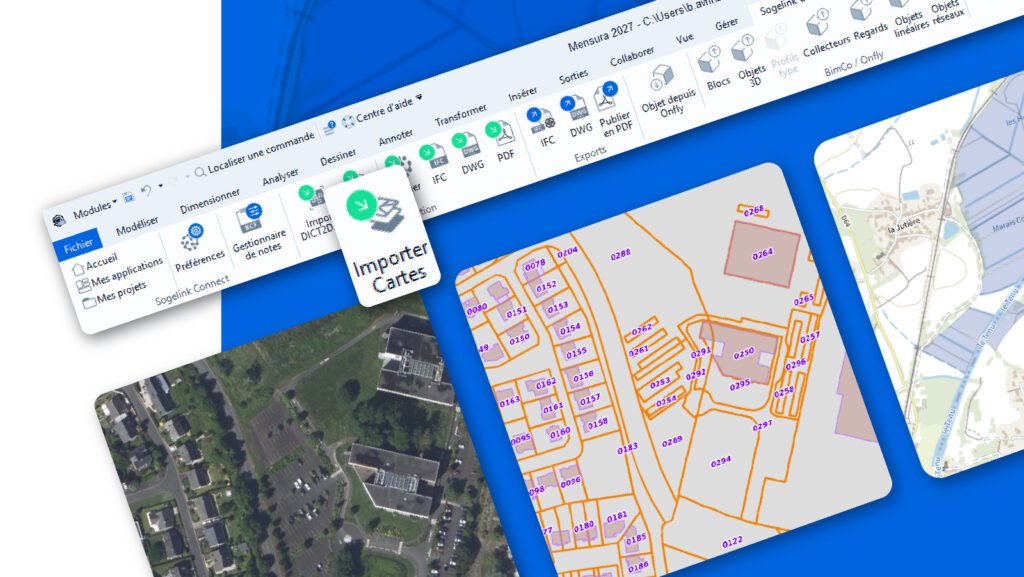Click the Centre d'aide lifebuoy icon
The height and width of the screenshot is (577, 1024).
[x=348, y=120]
